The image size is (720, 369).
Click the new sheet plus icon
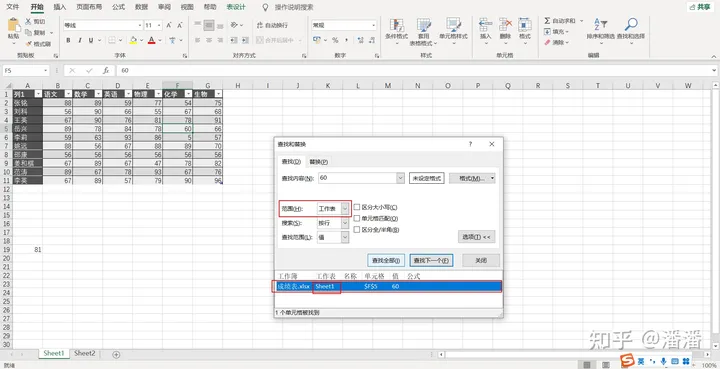116,354
